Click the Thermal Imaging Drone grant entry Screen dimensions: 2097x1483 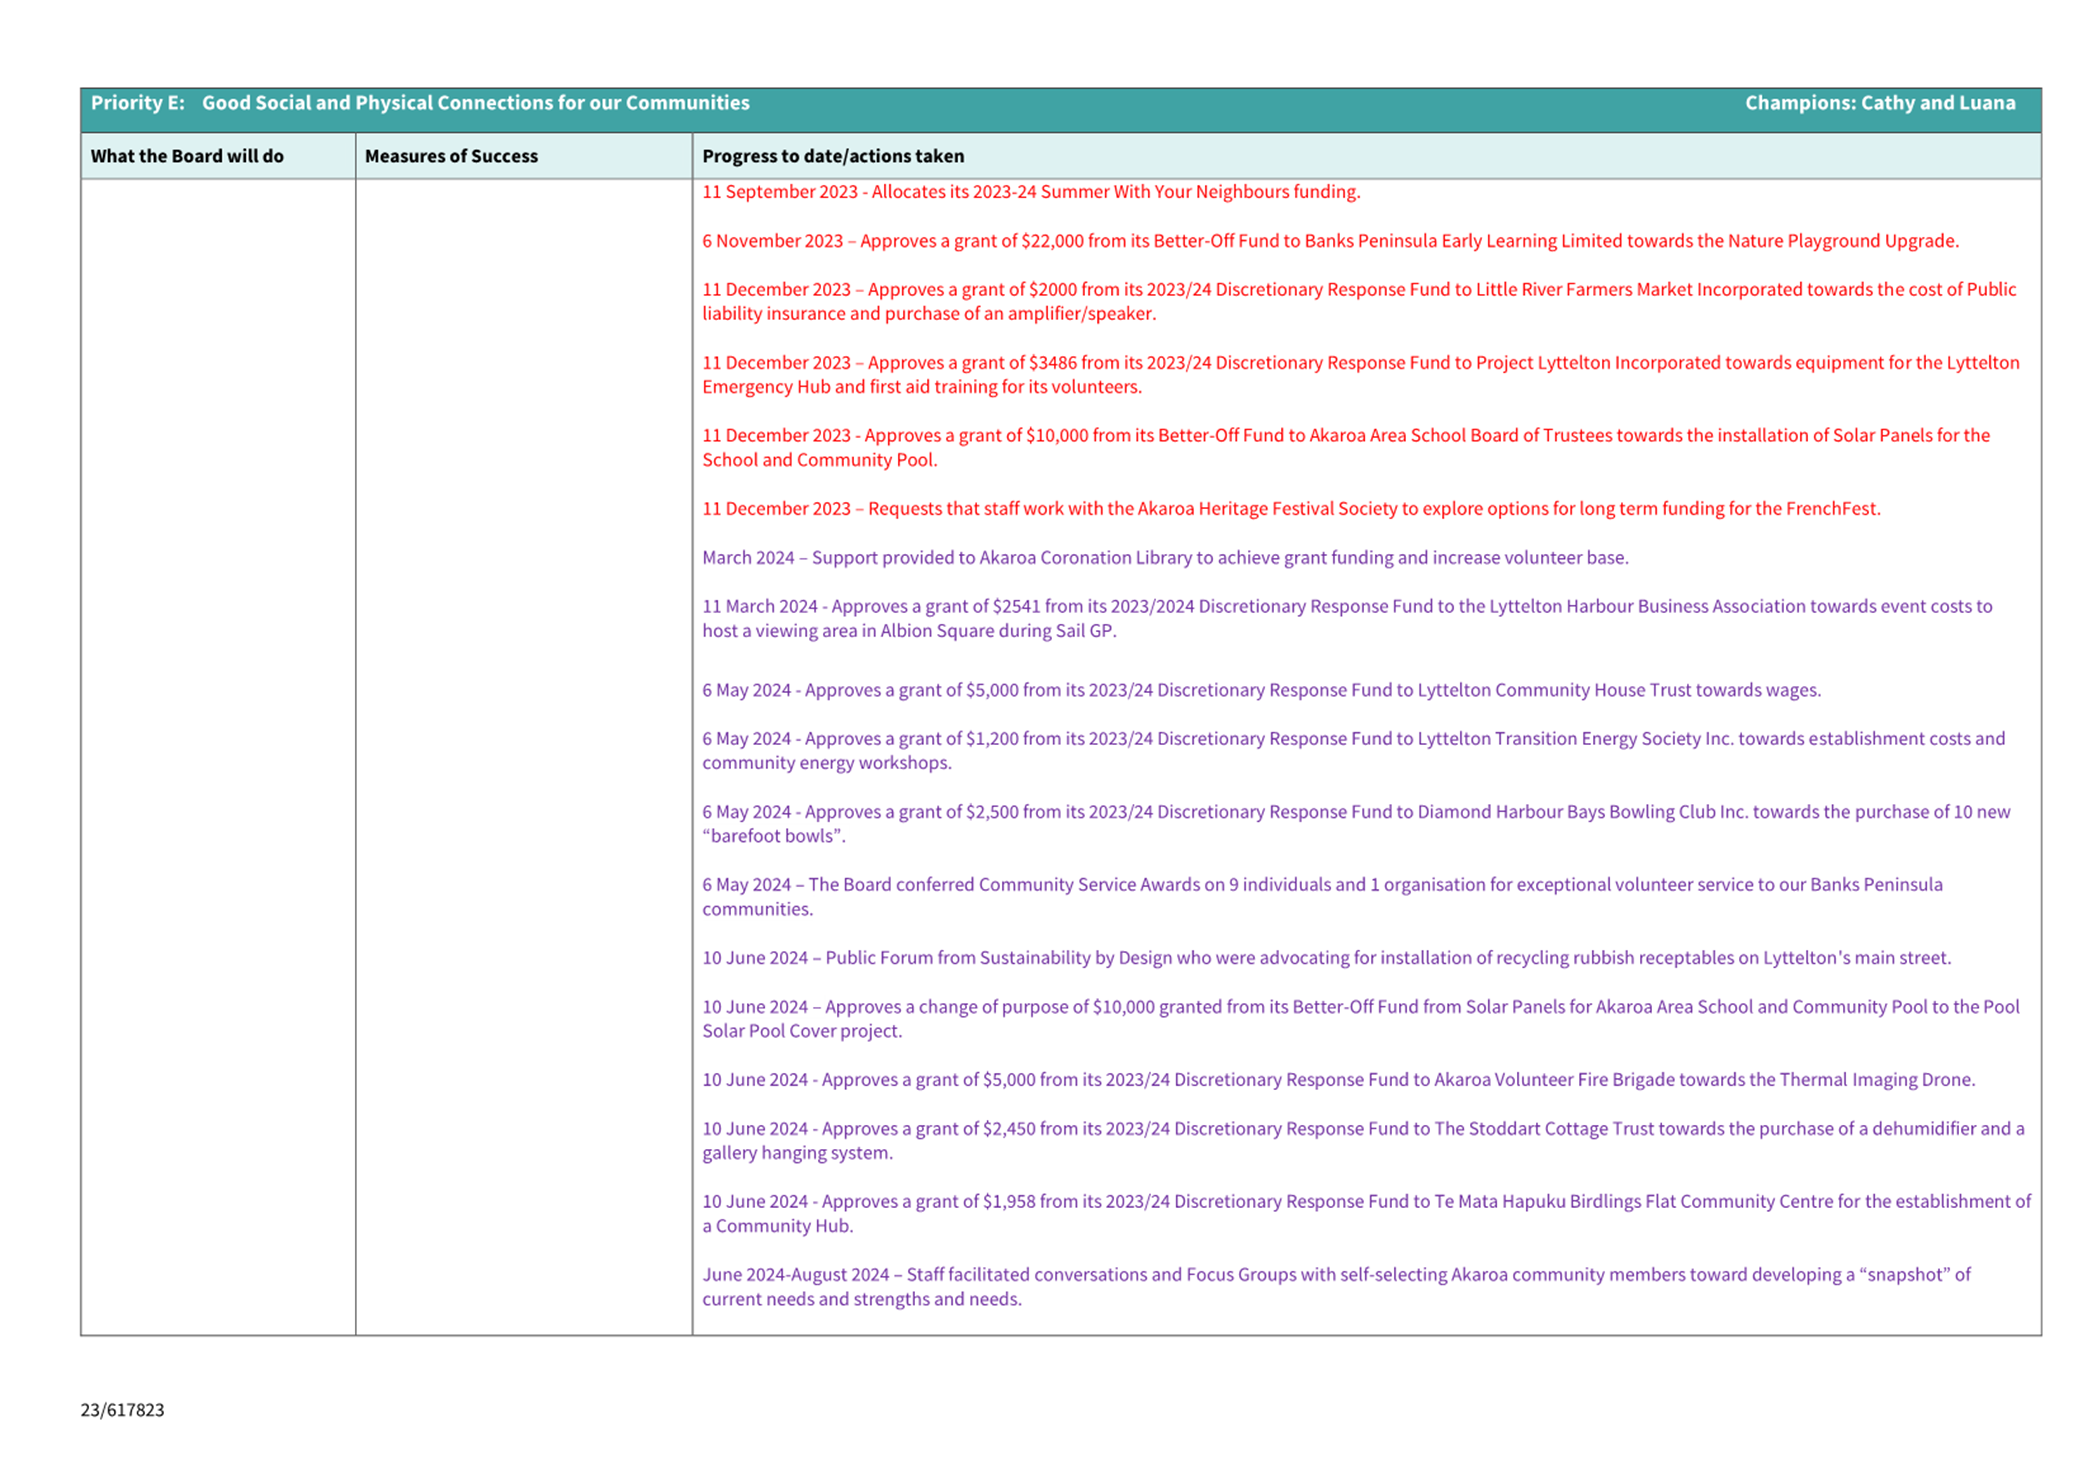1338,1080
